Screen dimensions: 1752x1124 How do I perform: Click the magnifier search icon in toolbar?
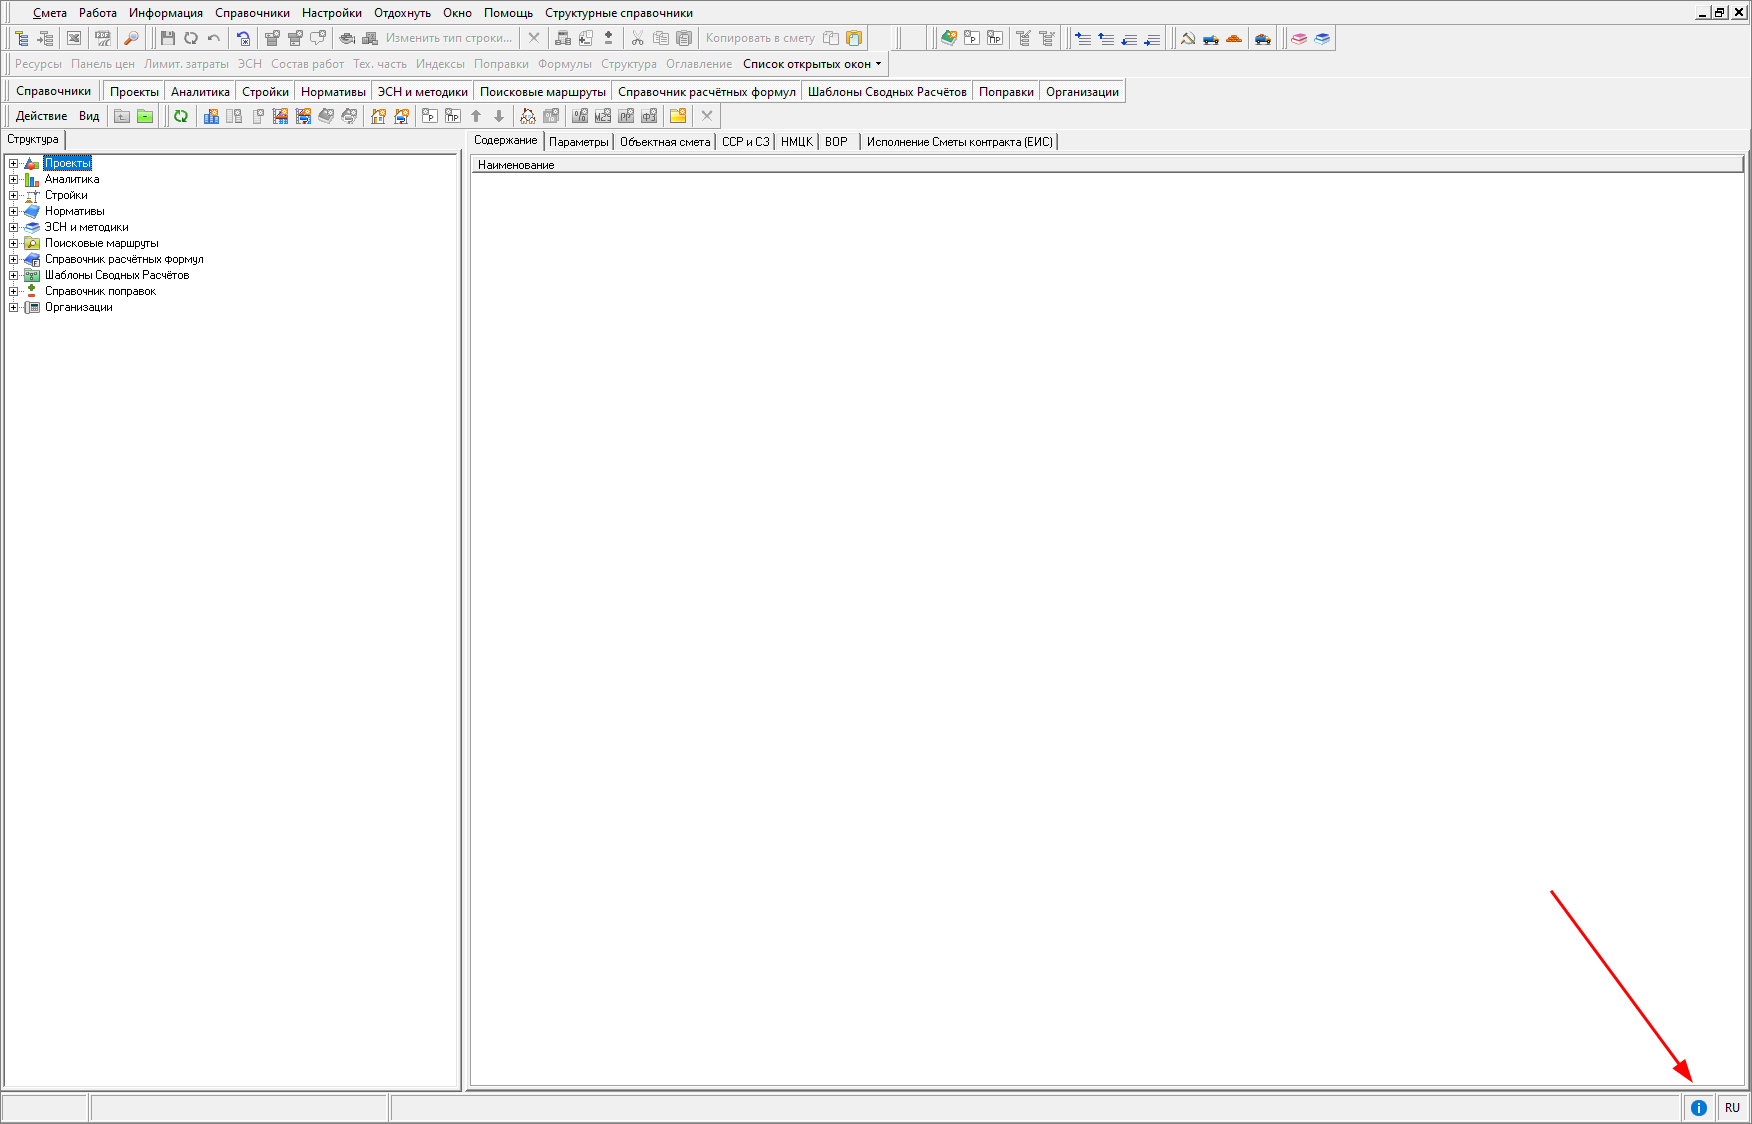point(131,38)
